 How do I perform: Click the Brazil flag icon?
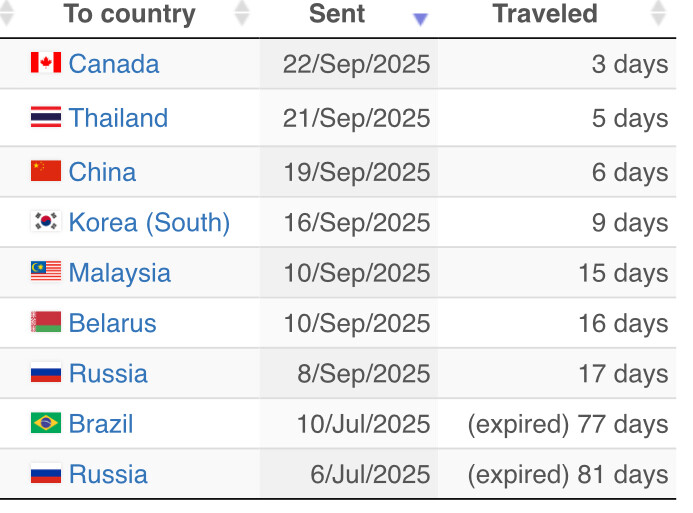46,423
